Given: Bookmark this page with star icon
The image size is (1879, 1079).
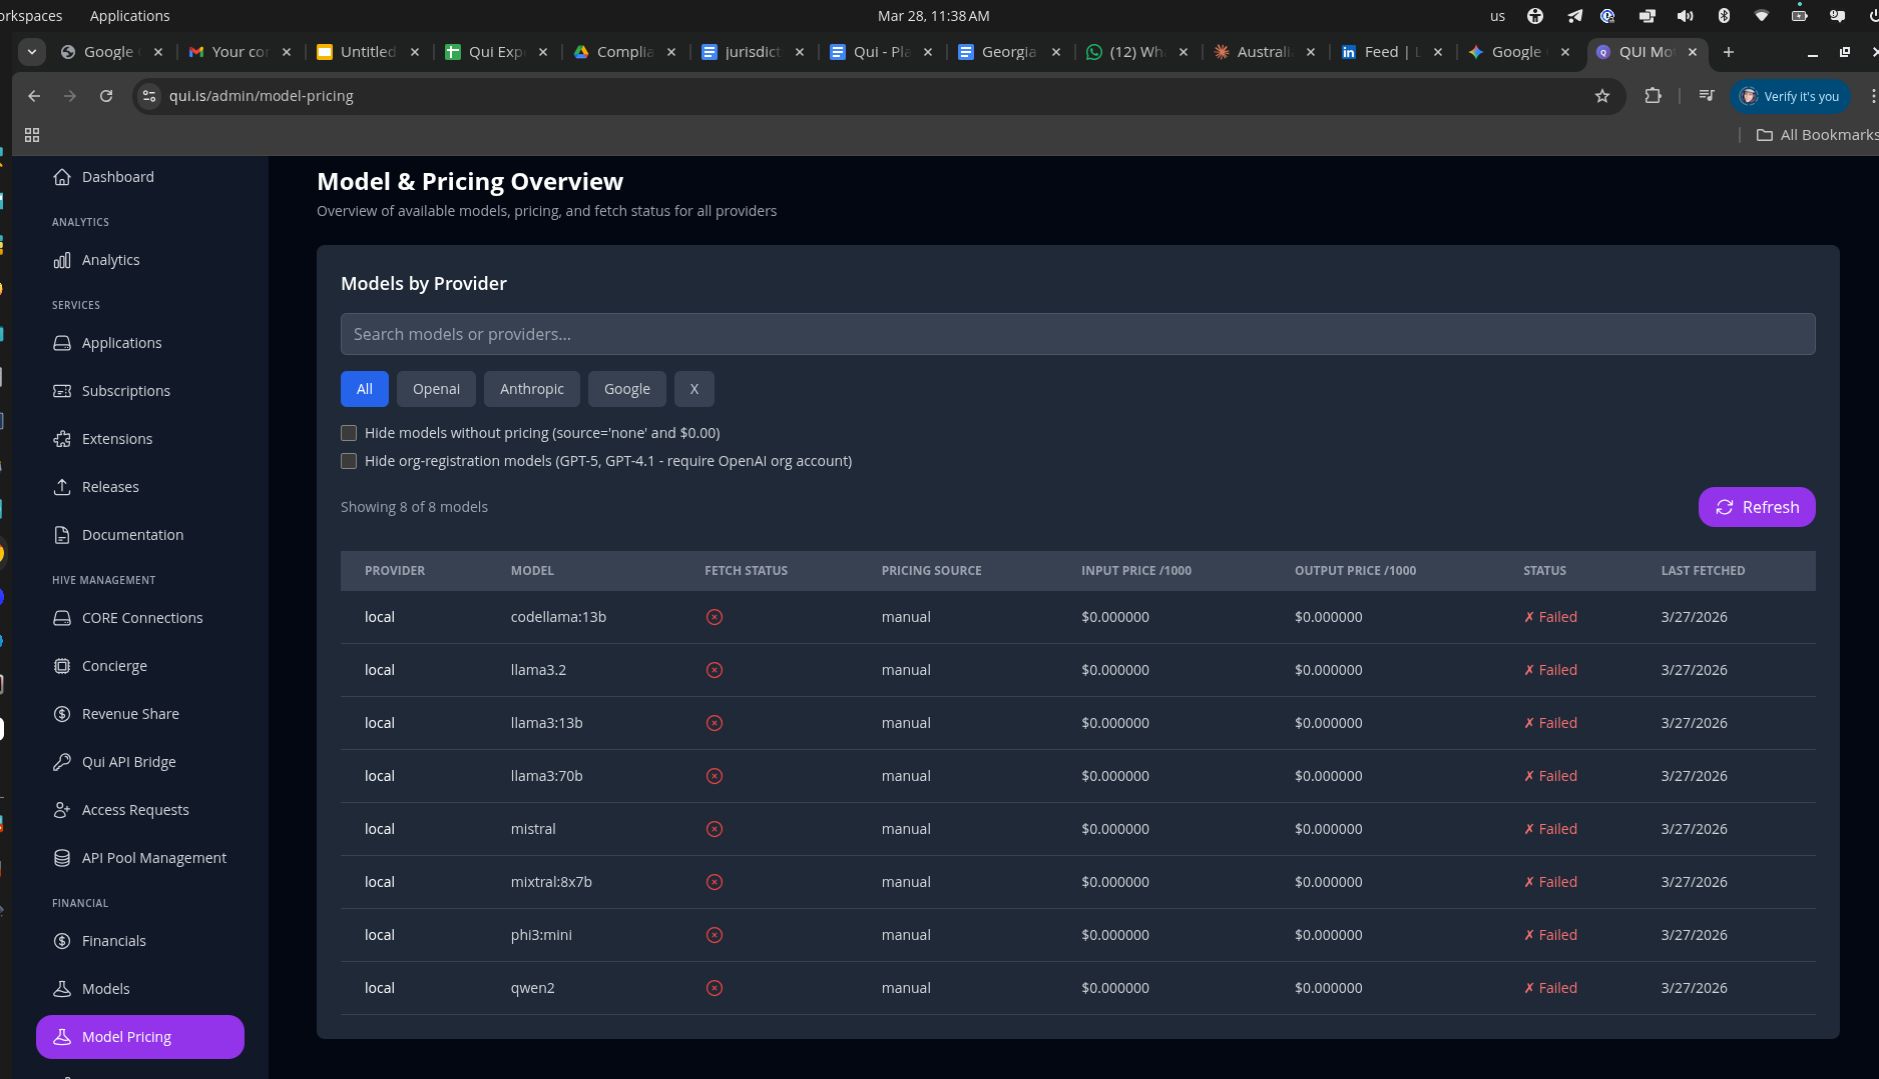Looking at the screenshot, I should (1602, 96).
